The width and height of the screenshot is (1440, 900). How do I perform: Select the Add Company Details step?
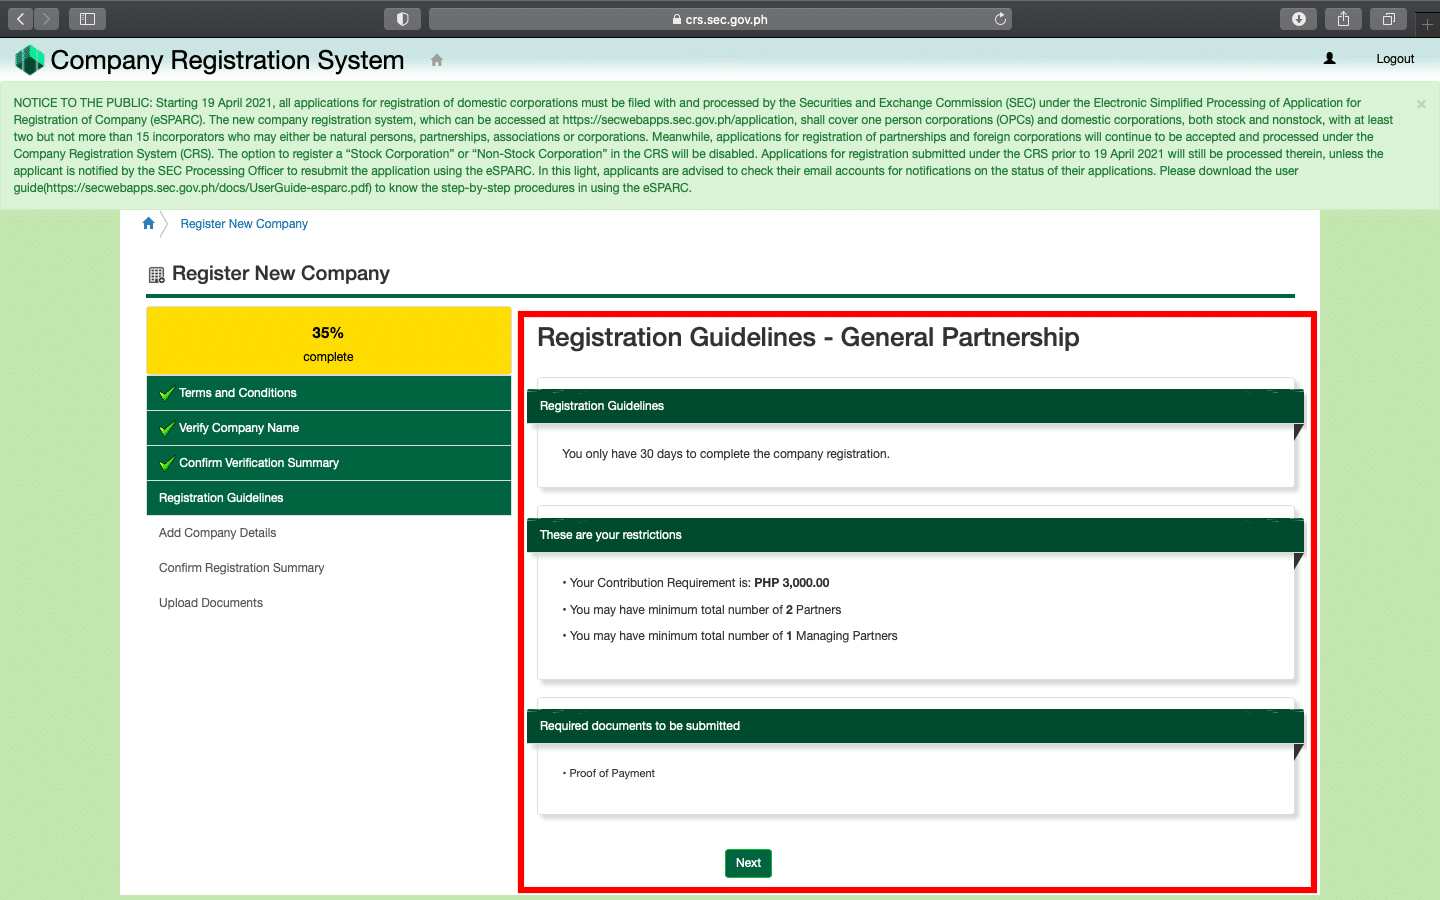point(217,533)
